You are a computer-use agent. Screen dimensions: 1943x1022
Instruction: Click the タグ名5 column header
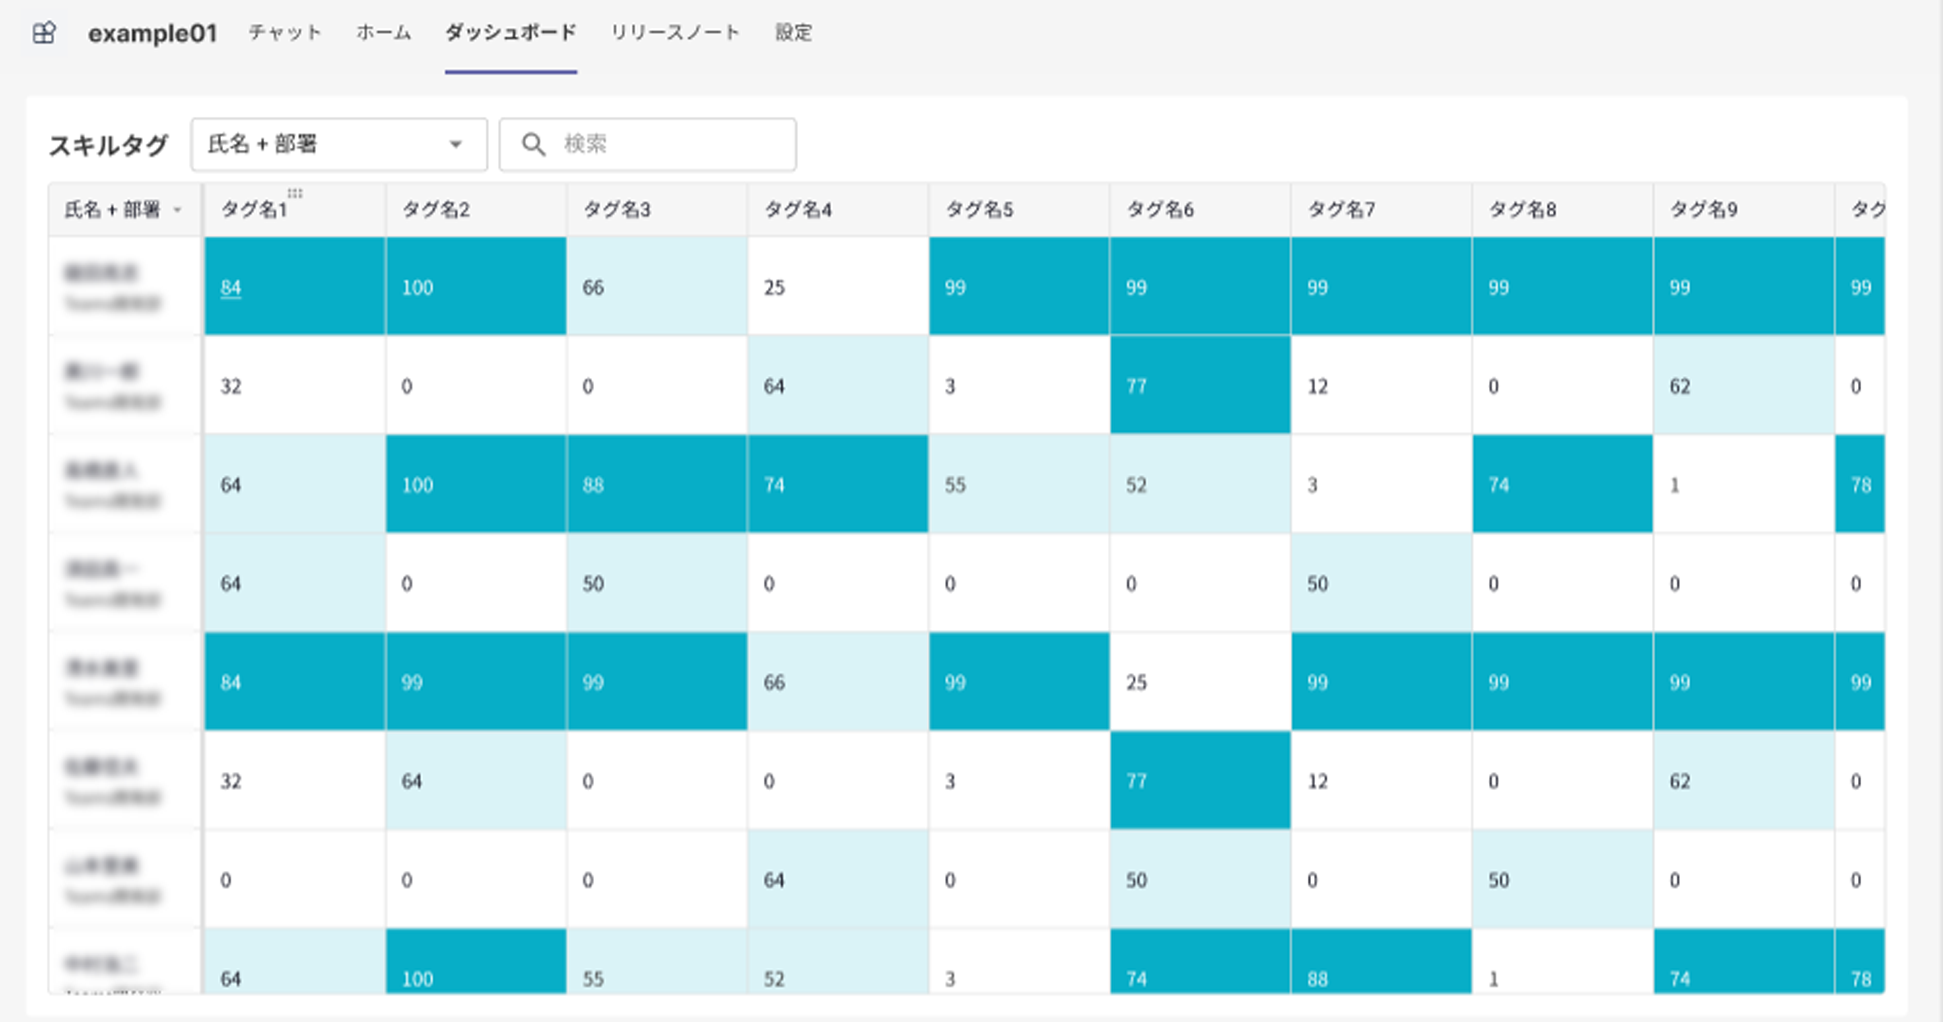pyautogui.click(x=979, y=210)
